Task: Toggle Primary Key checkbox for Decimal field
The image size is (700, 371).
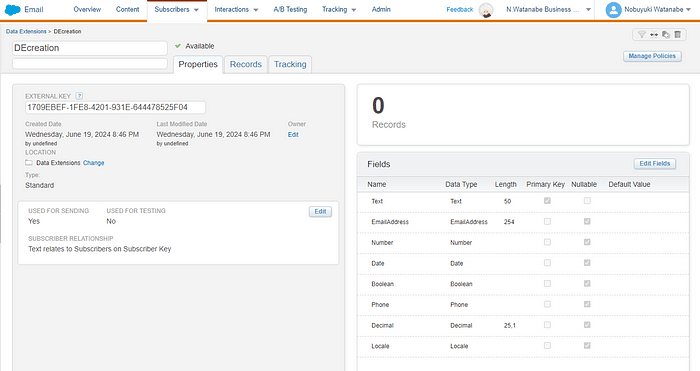Action: (x=547, y=325)
